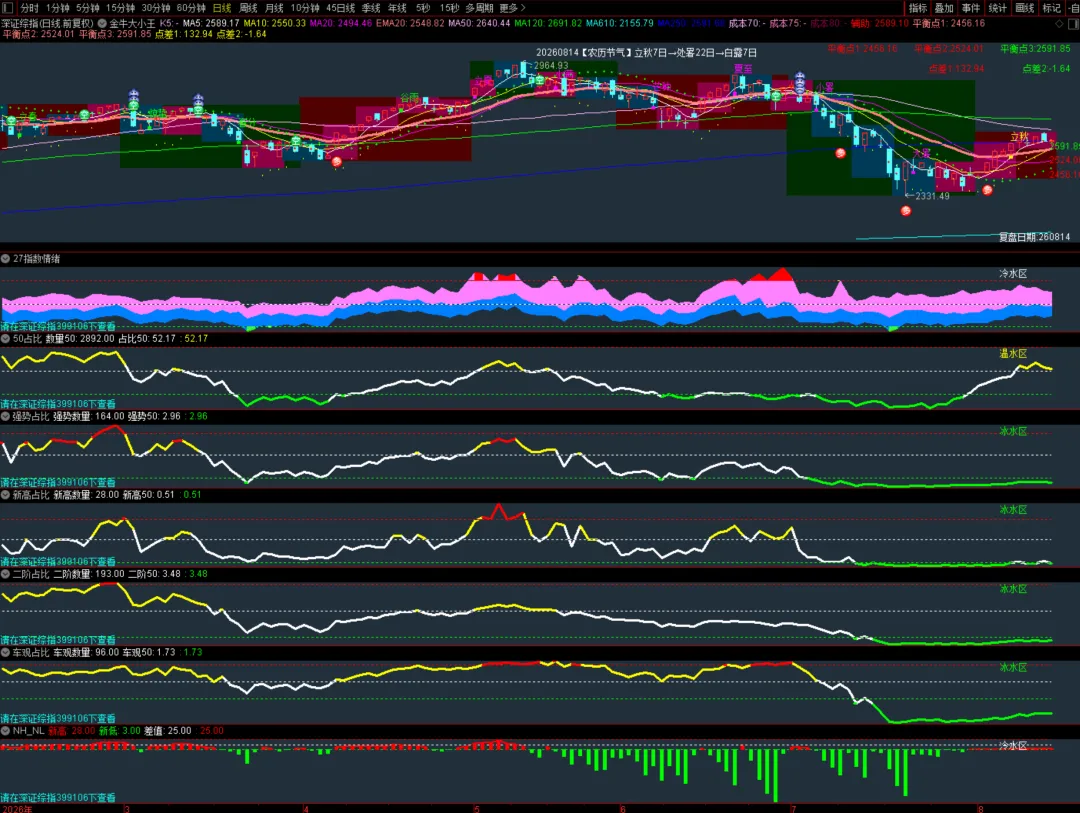Click the 夏至 solar term label on chart

(x=743, y=69)
